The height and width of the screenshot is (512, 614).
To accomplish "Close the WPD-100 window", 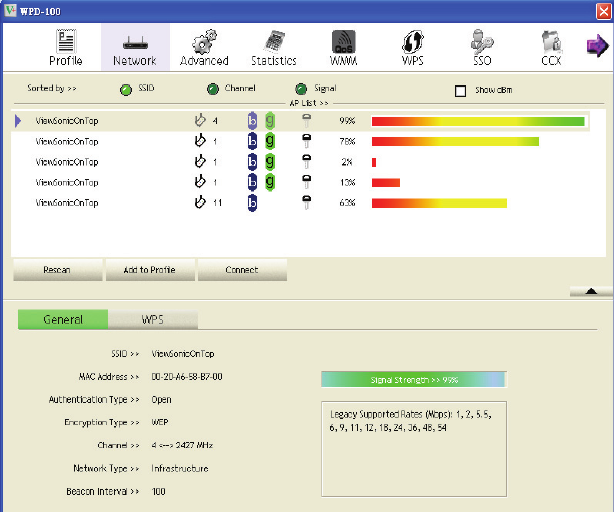I will click(x=603, y=11).
